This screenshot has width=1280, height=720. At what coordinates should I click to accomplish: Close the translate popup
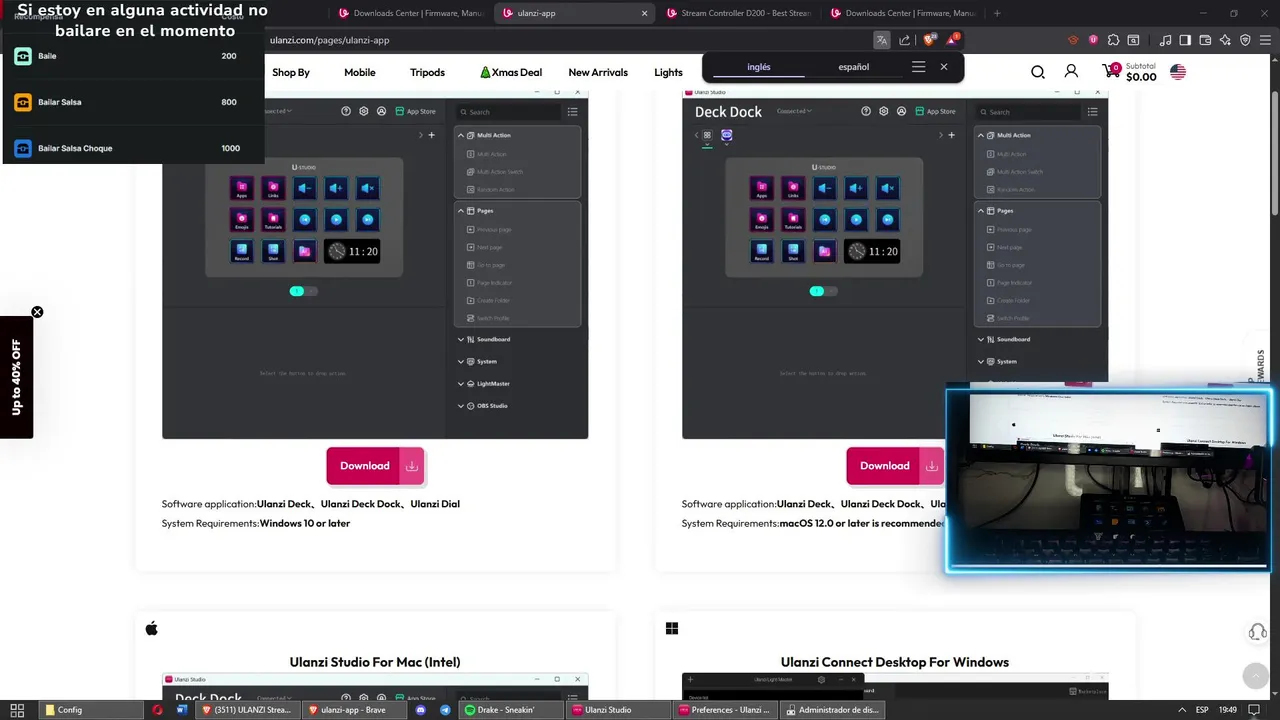pos(943,67)
